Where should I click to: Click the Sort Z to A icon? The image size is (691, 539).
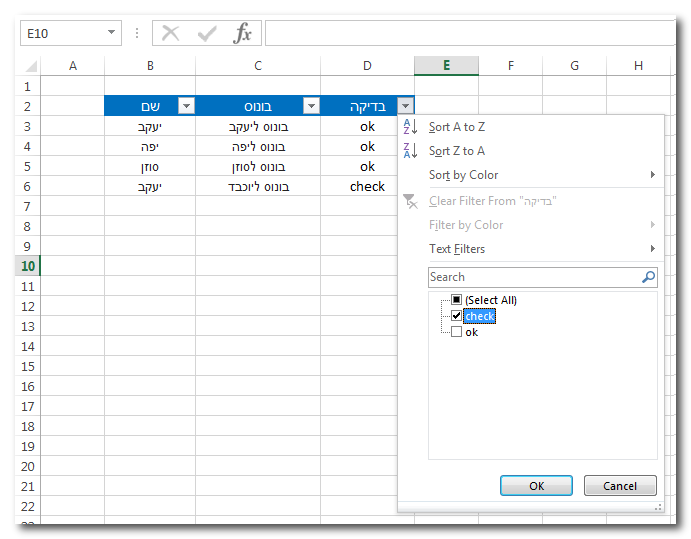click(x=410, y=151)
